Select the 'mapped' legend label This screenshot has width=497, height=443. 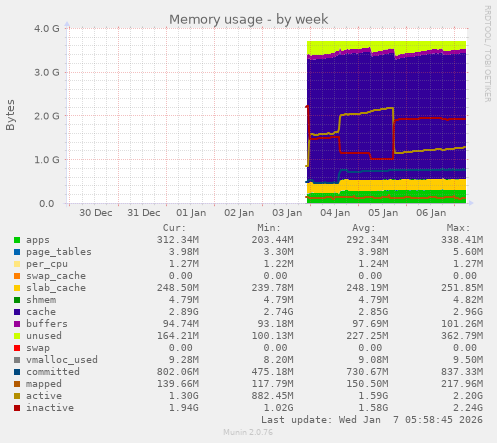[44, 384]
